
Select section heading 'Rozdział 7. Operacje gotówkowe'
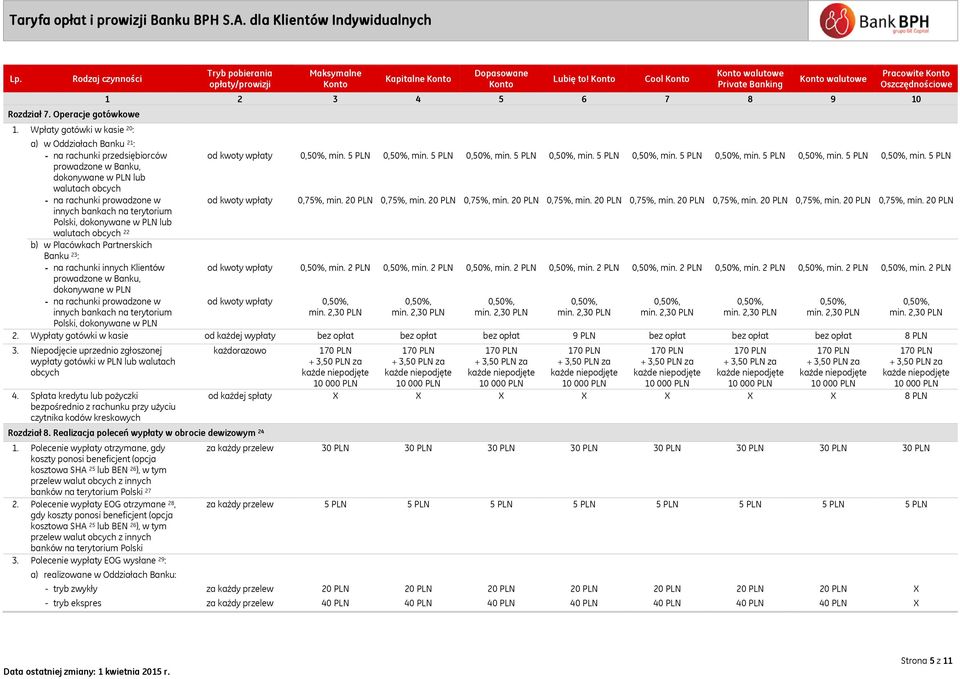[73, 114]
